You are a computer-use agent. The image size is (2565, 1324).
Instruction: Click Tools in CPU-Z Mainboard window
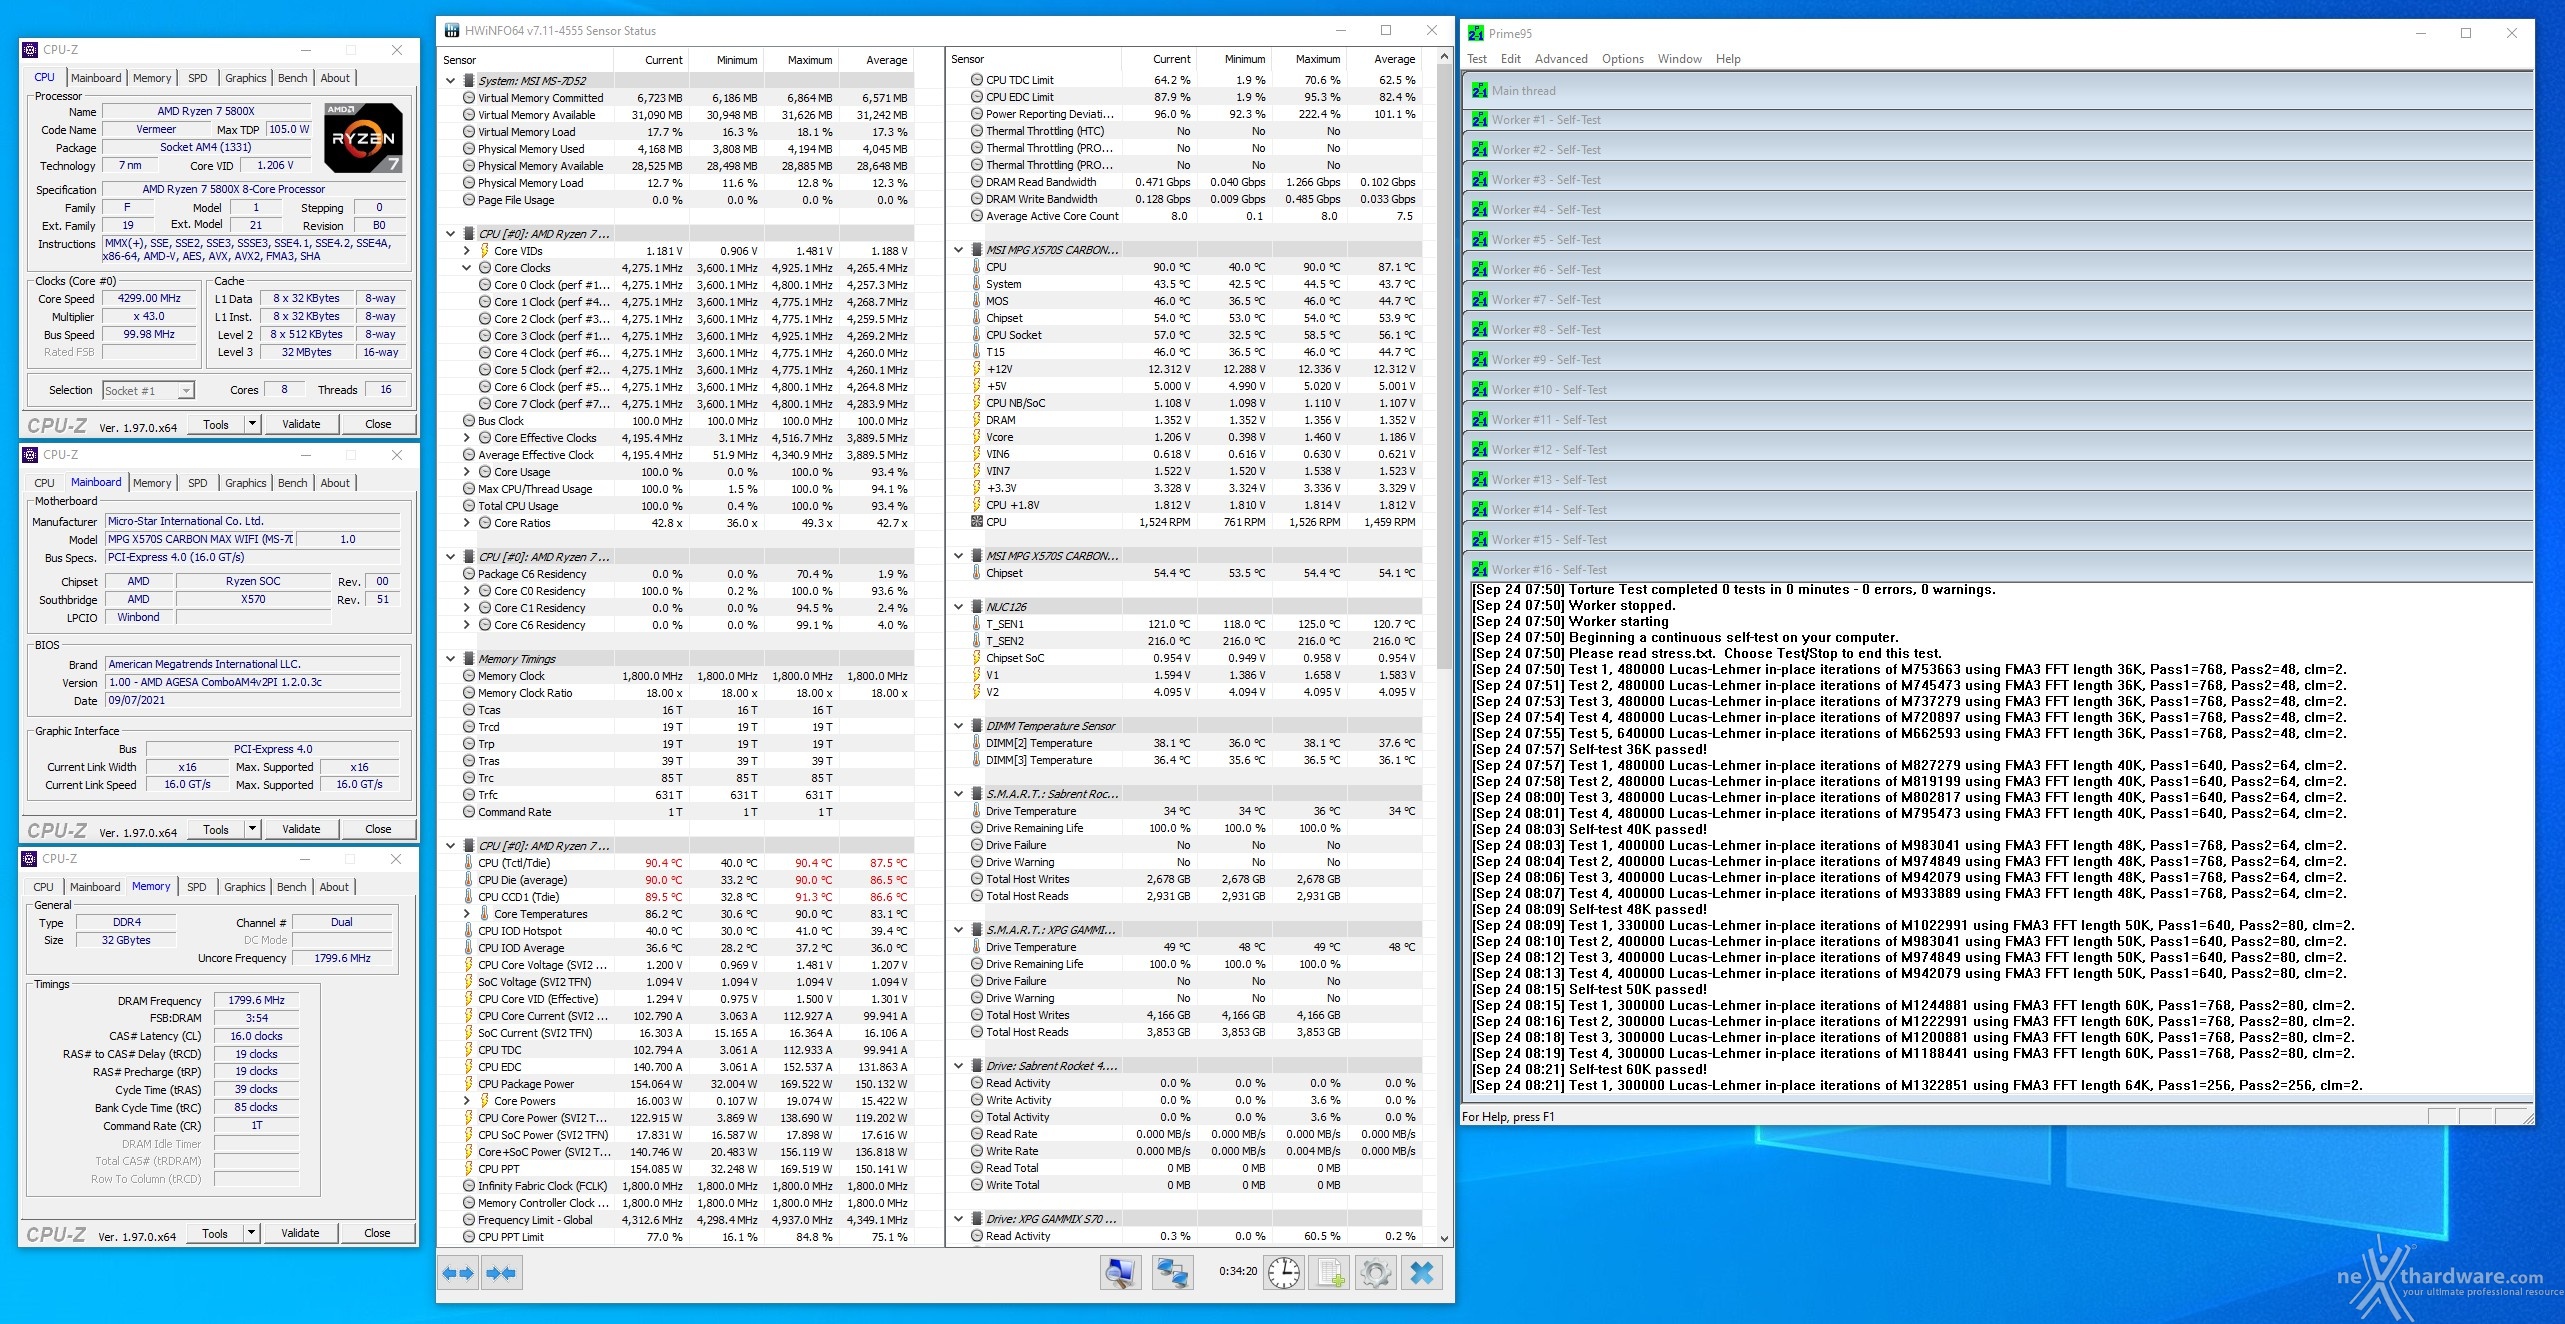(x=216, y=829)
